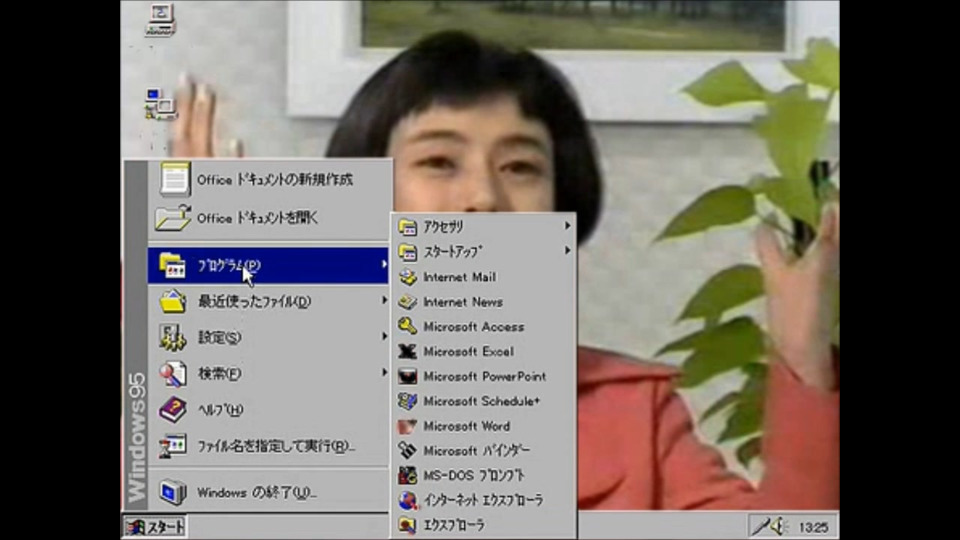Image resolution: width=960 pixels, height=540 pixels.
Task: Click the Find (検索) magnifier icon
Action: point(173,373)
